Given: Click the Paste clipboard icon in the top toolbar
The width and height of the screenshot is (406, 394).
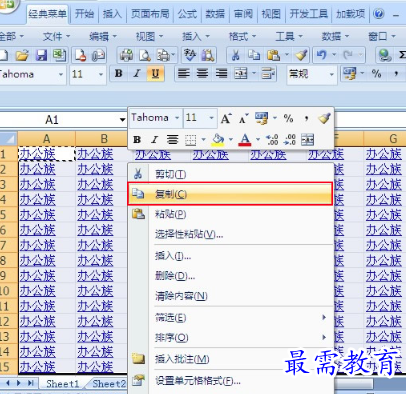Looking at the screenshot, I should [273, 55].
